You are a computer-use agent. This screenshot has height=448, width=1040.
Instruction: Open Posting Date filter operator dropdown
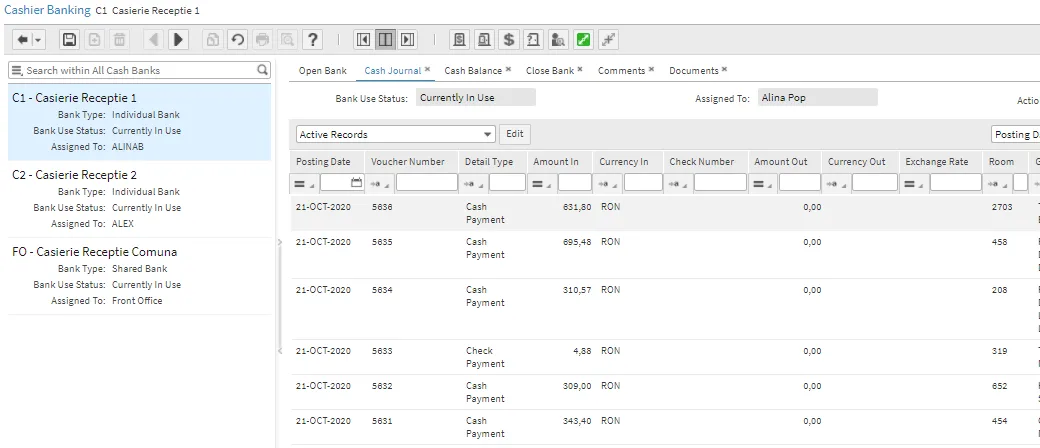305,183
